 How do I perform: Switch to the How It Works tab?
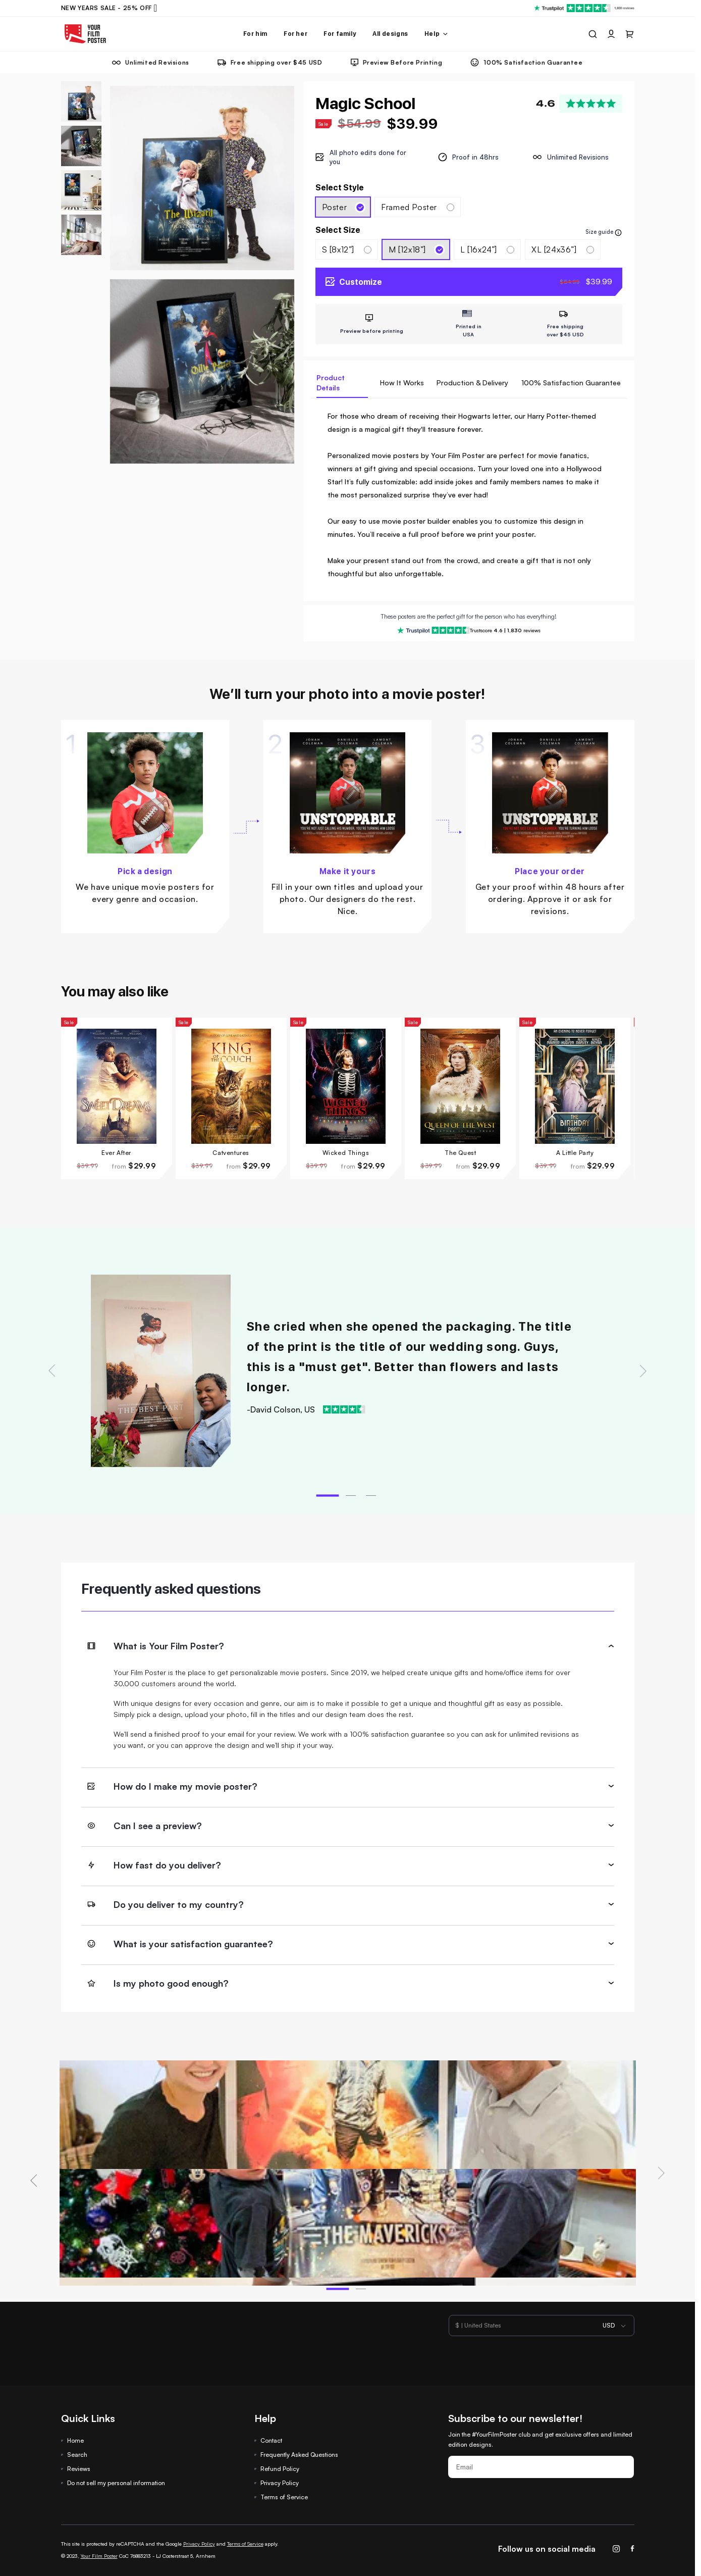[x=401, y=383]
